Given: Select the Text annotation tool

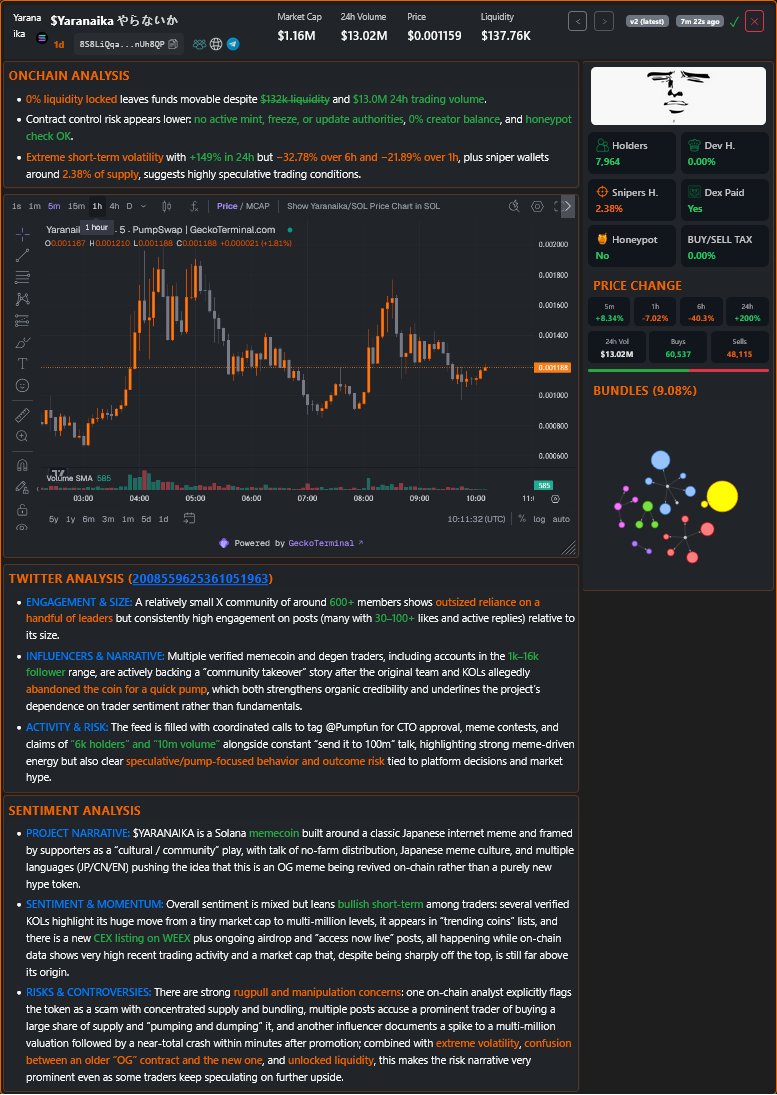Looking at the screenshot, I should (x=22, y=364).
